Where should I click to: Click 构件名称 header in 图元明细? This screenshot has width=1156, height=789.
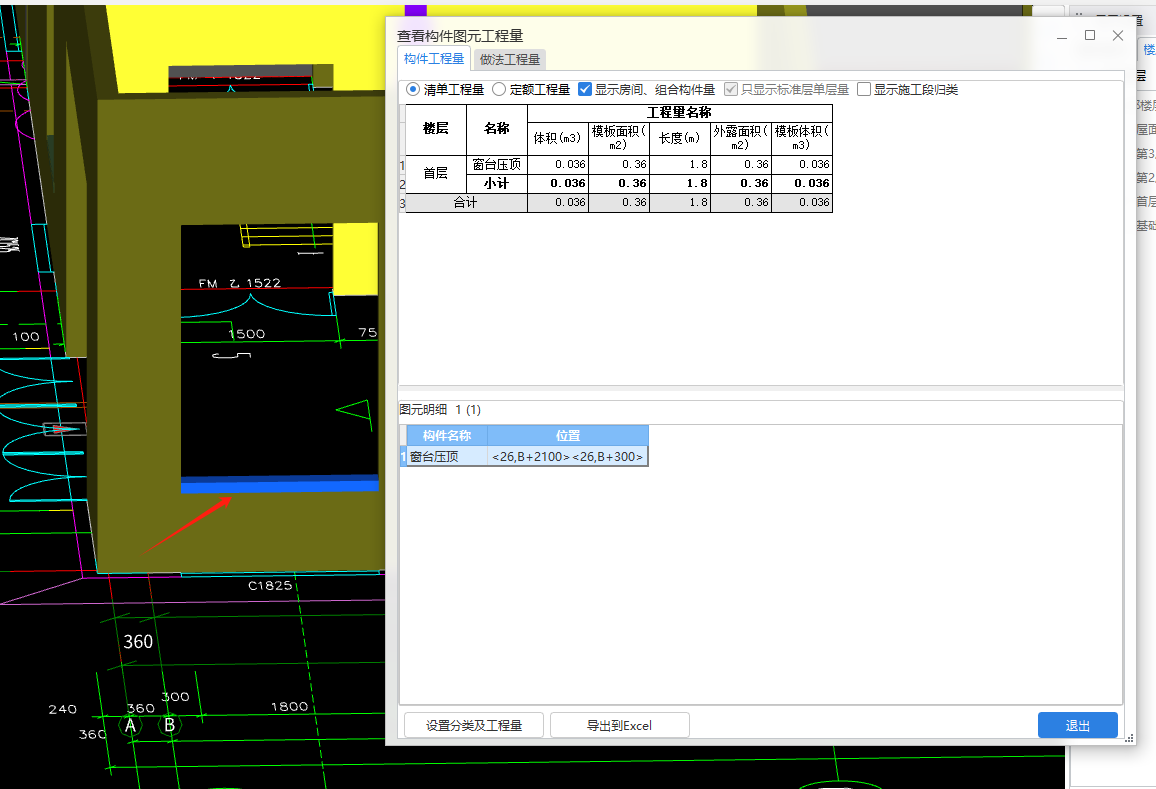coord(447,436)
